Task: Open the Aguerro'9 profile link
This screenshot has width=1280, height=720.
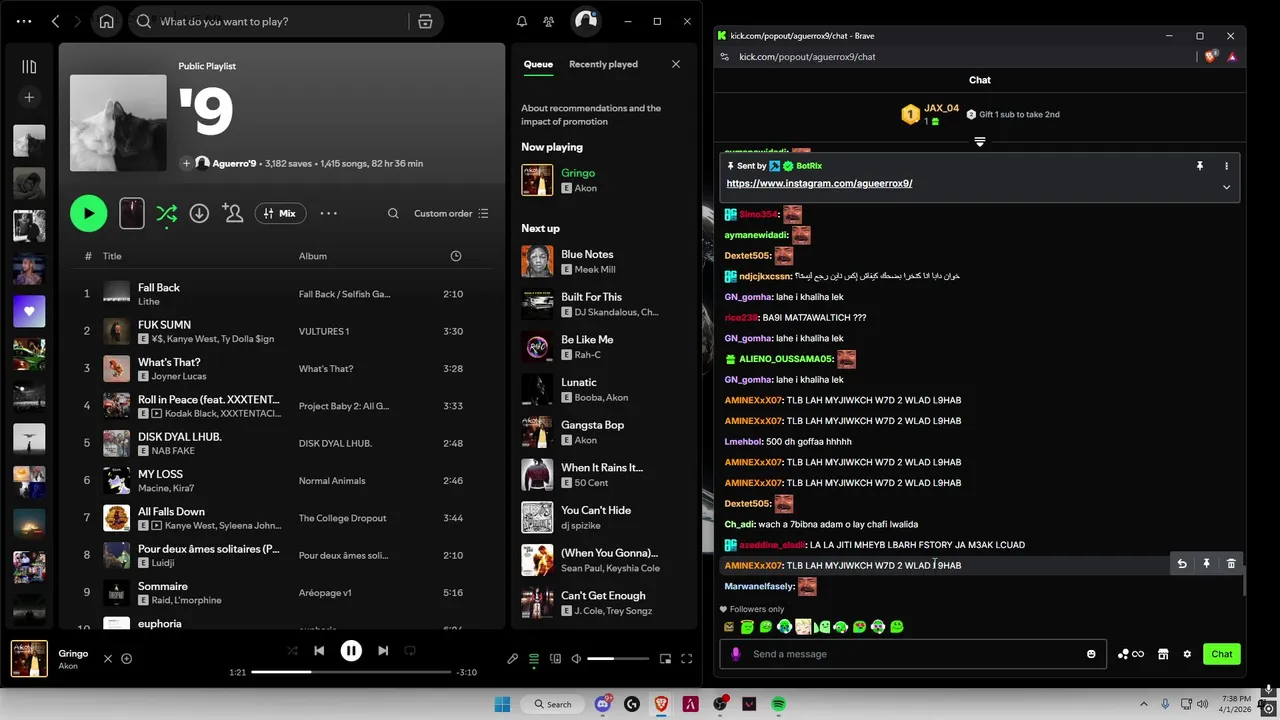Action: (x=234, y=163)
